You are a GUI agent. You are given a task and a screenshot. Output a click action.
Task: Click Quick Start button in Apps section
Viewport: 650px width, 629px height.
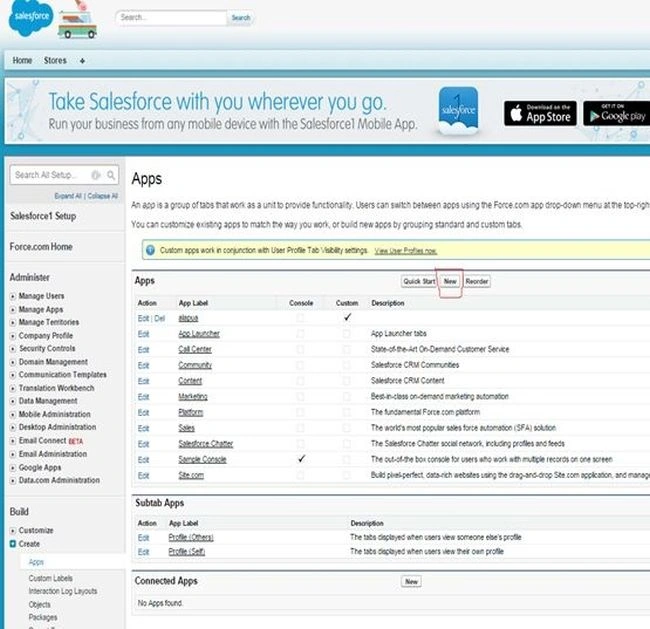tap(419, 281)
